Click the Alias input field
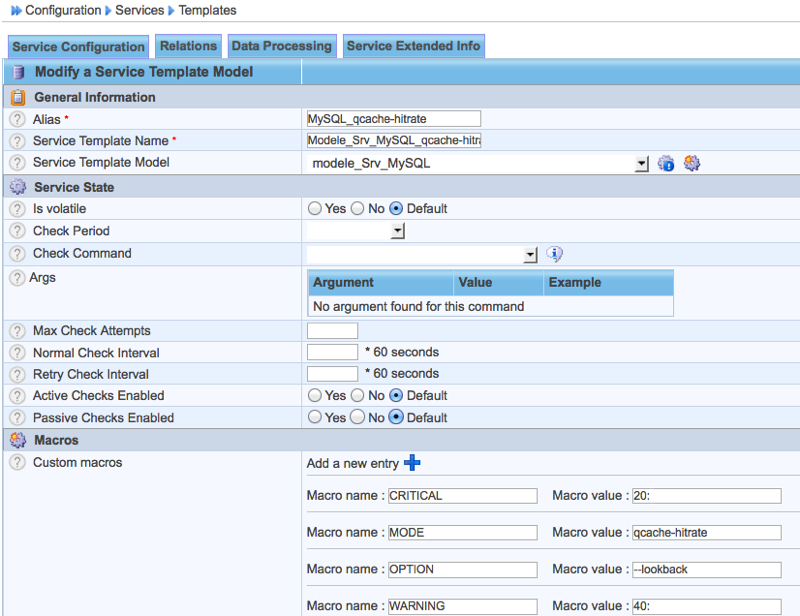 (x=393, y=119)
